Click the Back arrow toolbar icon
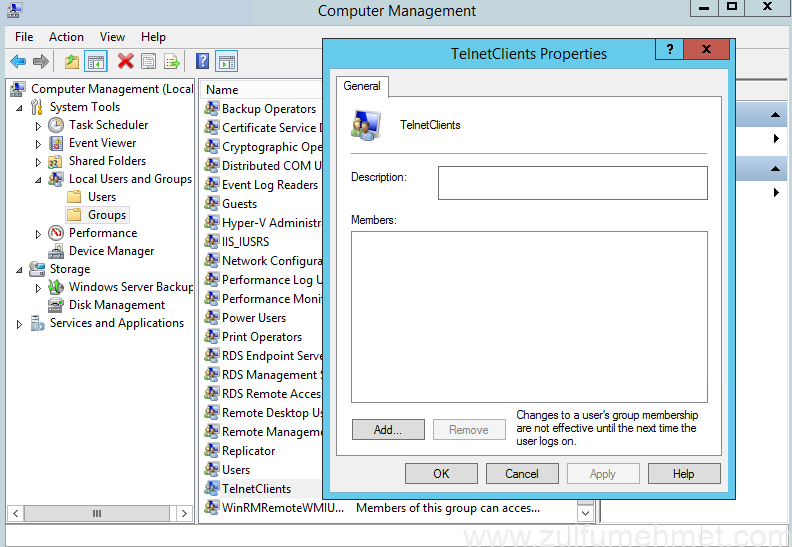The width and height of the screenshot is (792, 547). (x=18, y=62)
